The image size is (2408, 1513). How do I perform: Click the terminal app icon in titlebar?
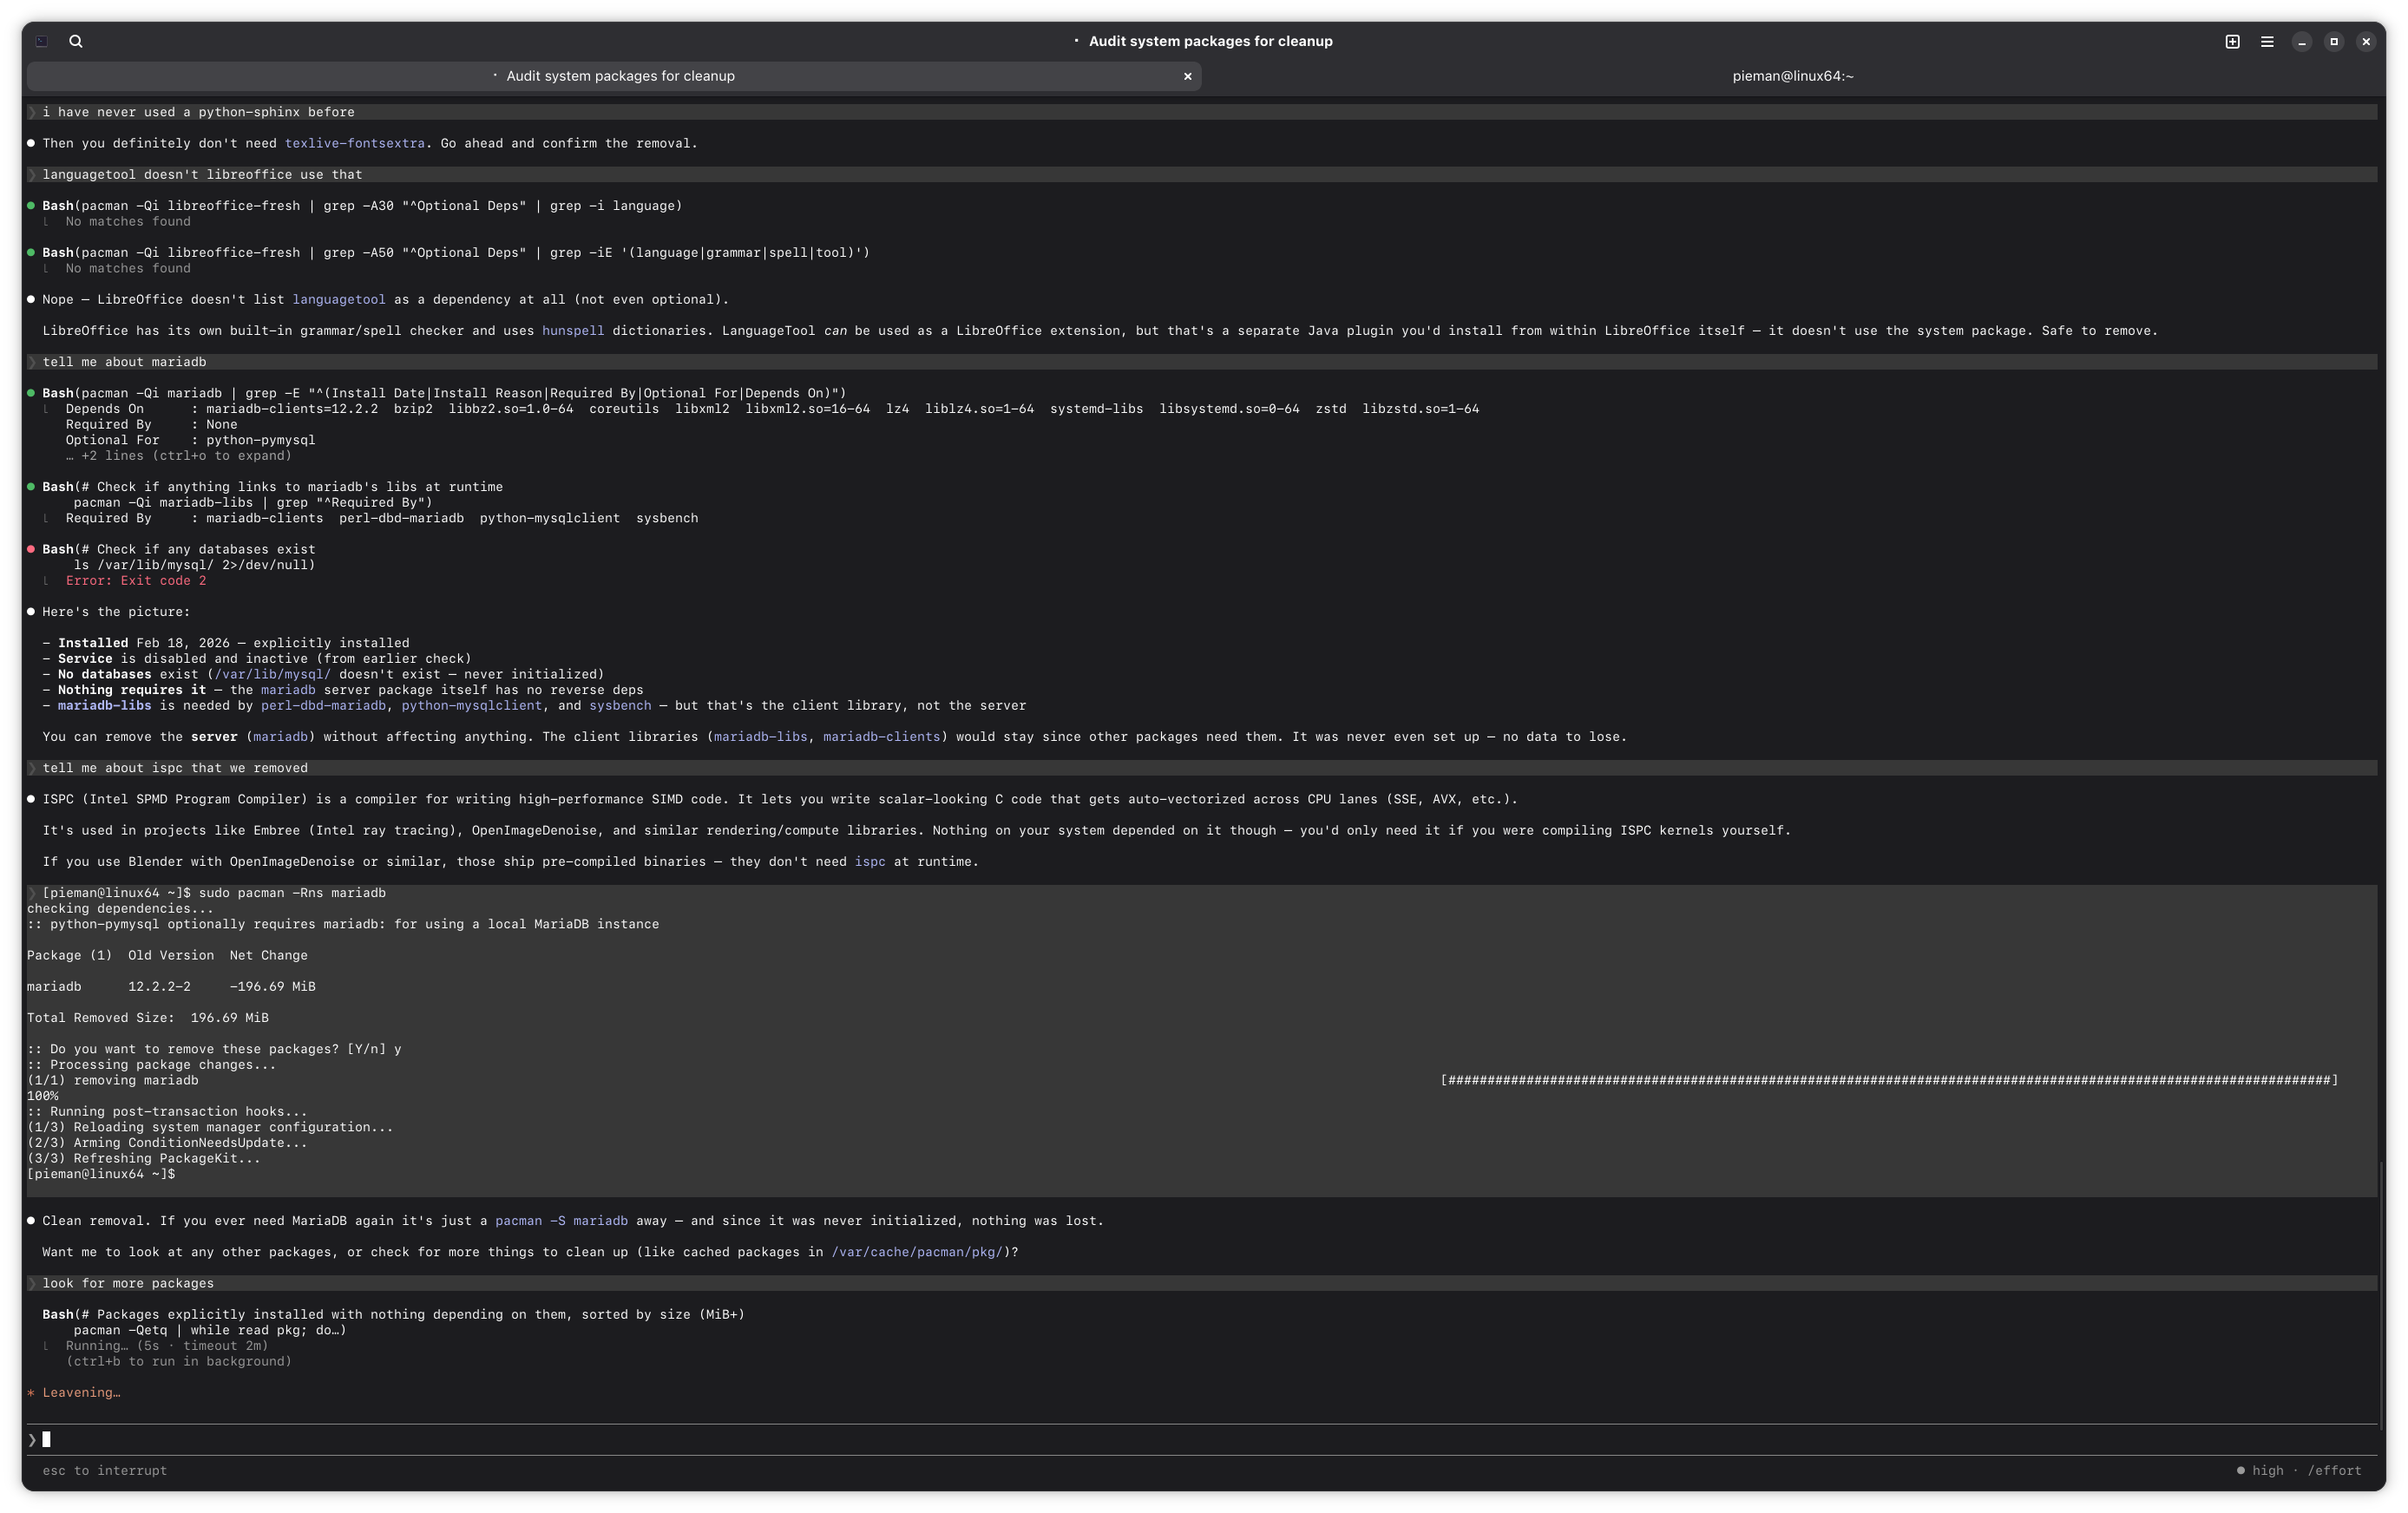[x=42, y=41]
